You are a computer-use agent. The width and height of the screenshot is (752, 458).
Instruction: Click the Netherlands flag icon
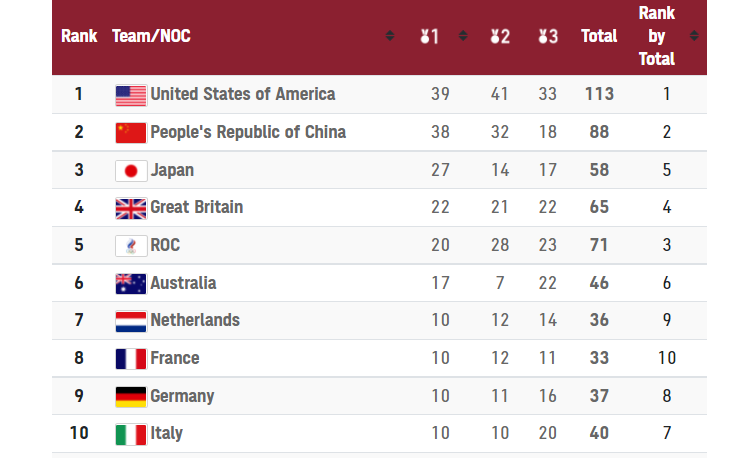pos(131,321)
